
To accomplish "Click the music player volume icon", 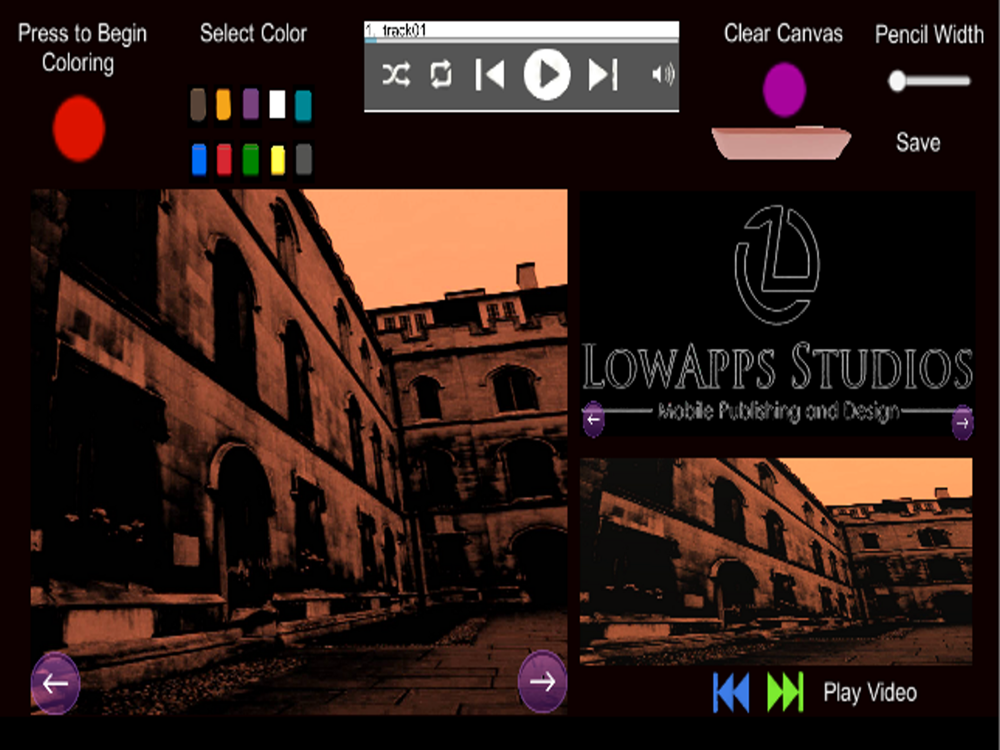I will [663, 75].
